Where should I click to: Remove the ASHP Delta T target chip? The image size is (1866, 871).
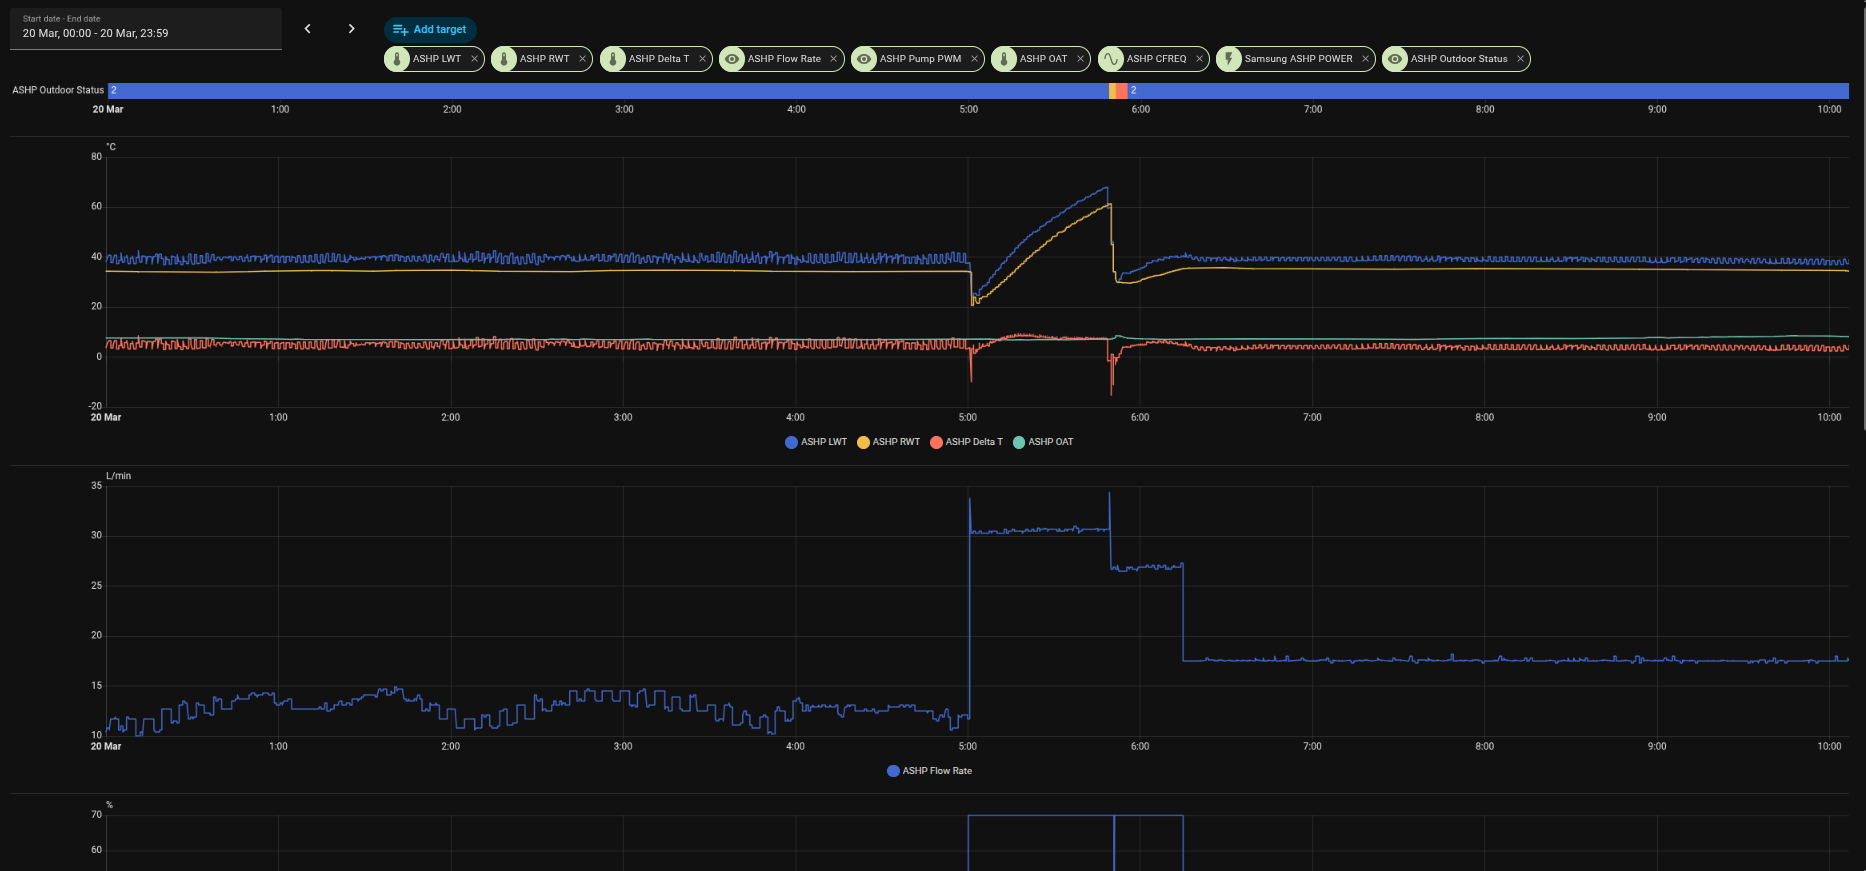tap(702, 59)
